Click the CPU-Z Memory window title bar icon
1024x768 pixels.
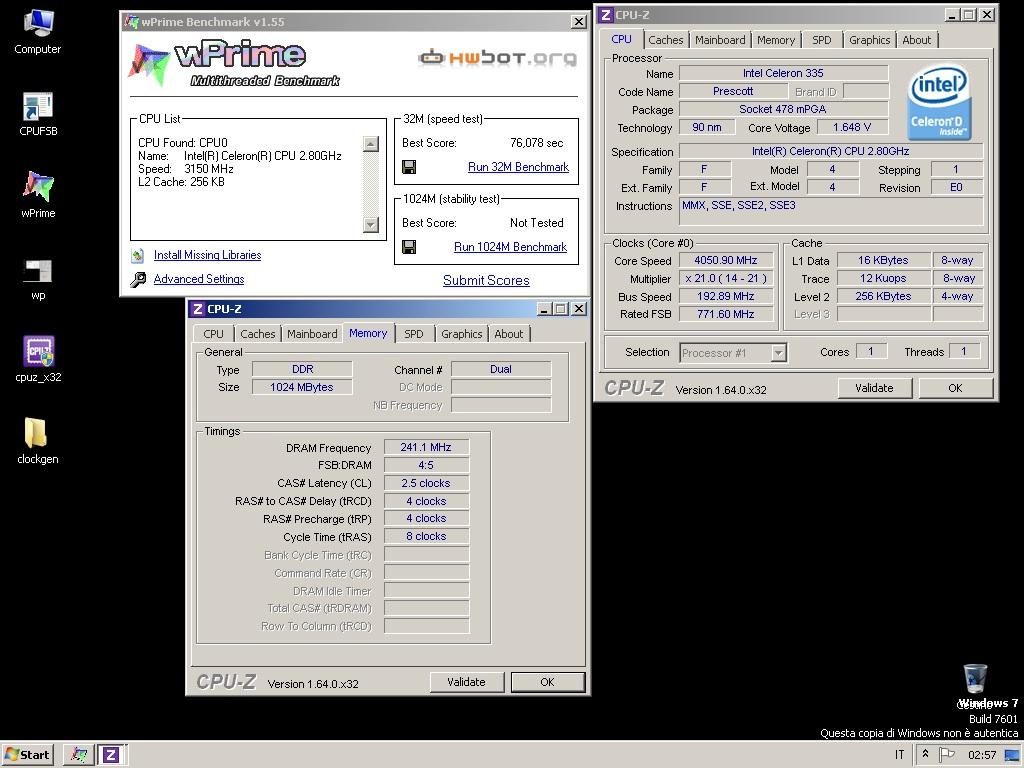[198, 309]
